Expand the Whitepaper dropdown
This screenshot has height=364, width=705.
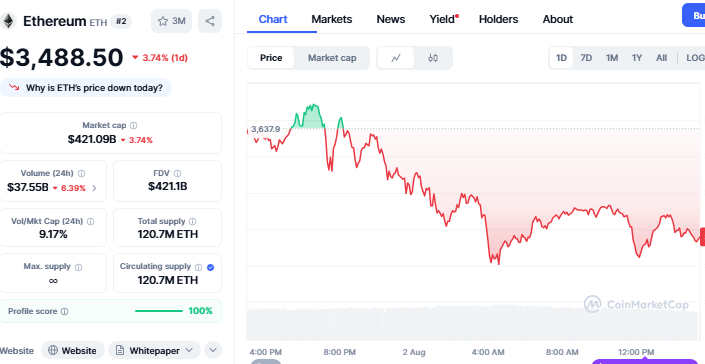(156, 351)
